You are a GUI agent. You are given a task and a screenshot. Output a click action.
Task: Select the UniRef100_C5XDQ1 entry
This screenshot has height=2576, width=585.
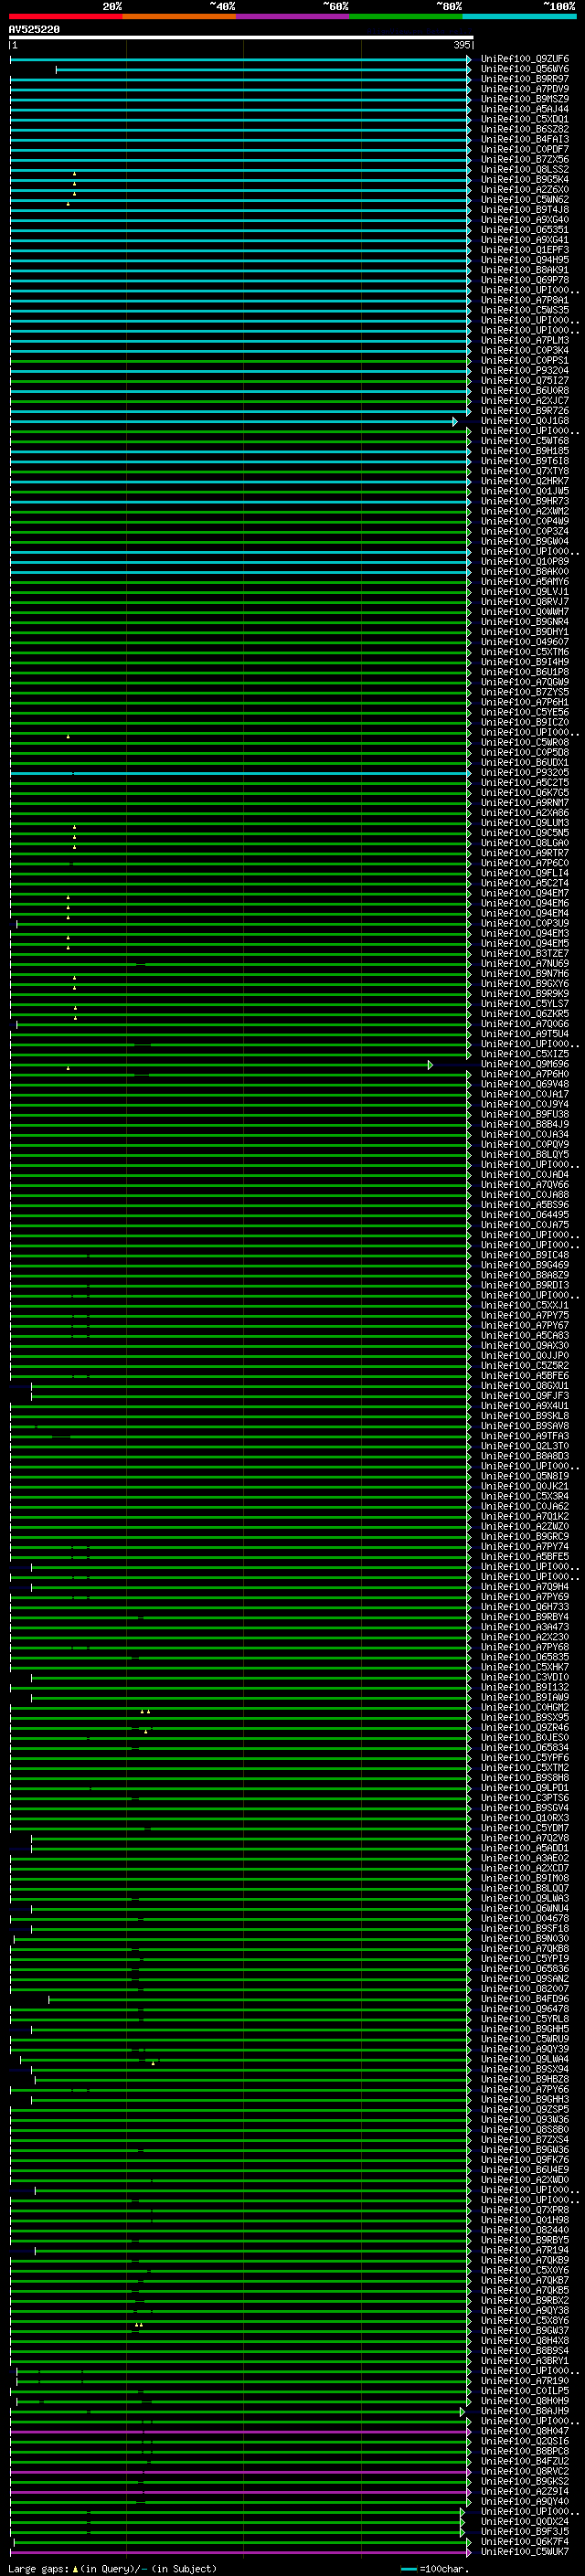pyautogui.click(x=524, y=119)
